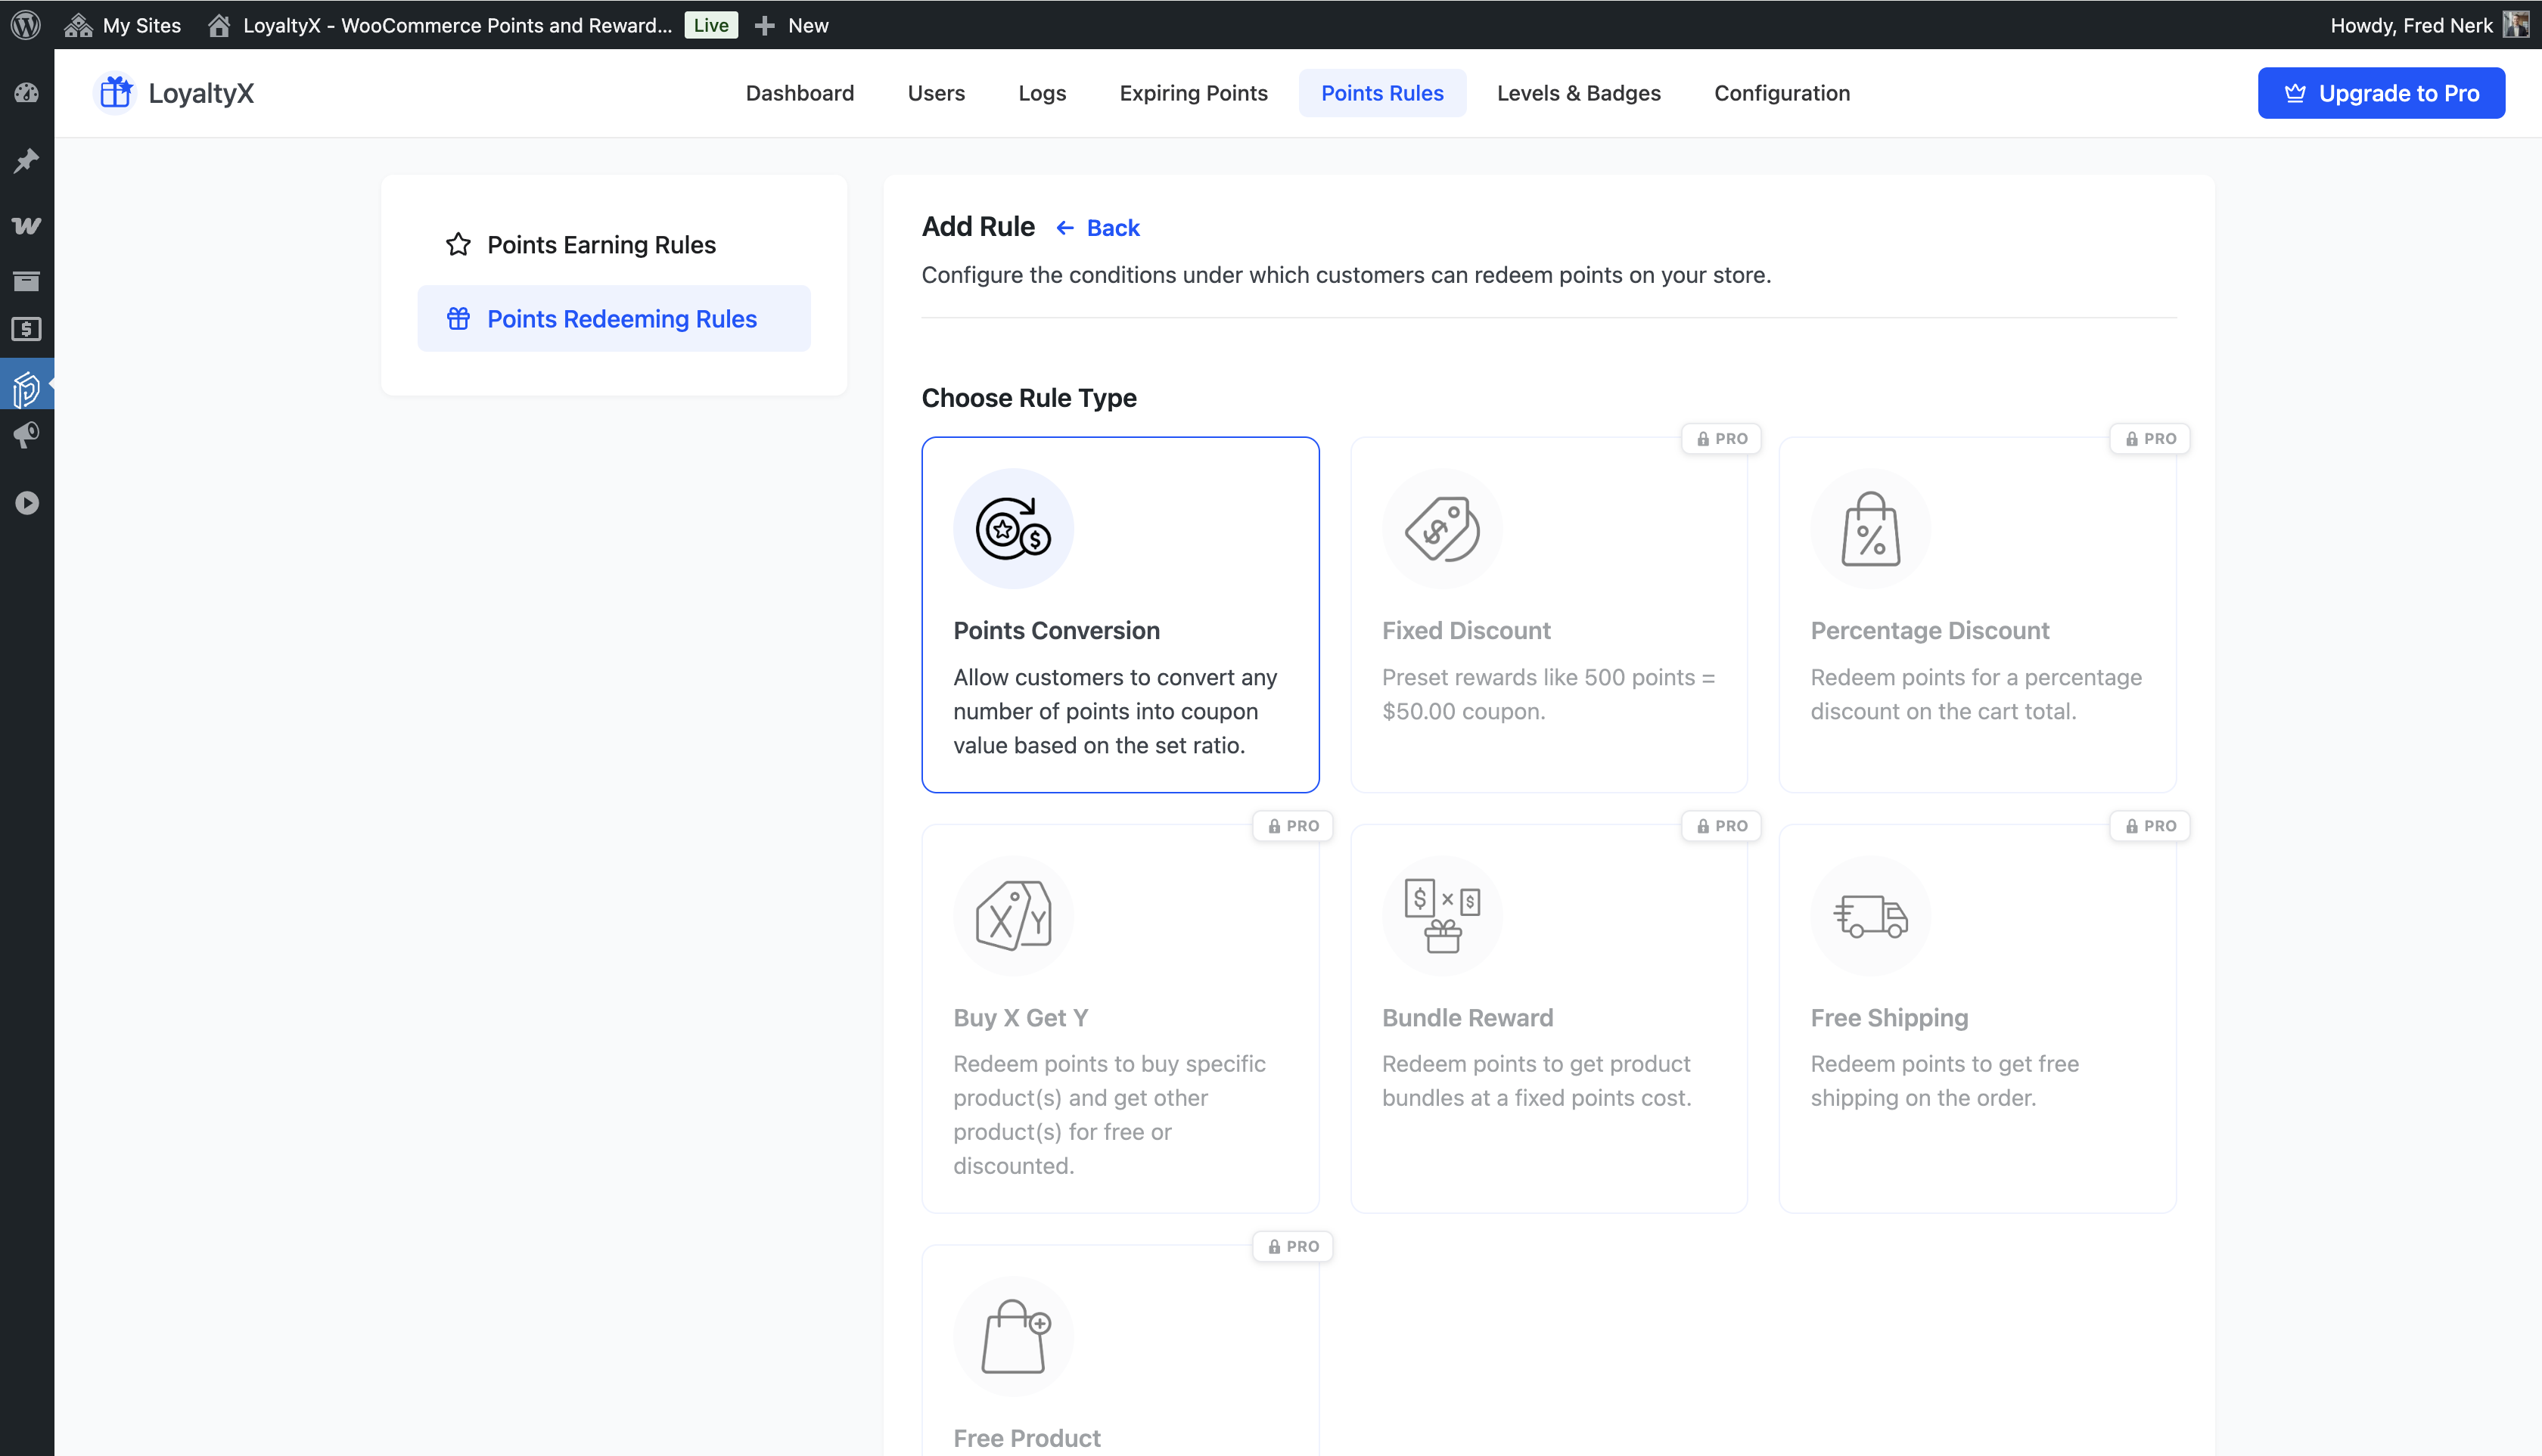The image size is (2542, 1456).
Task: Select the Fixed Discount rule card
Action: 1548,614
